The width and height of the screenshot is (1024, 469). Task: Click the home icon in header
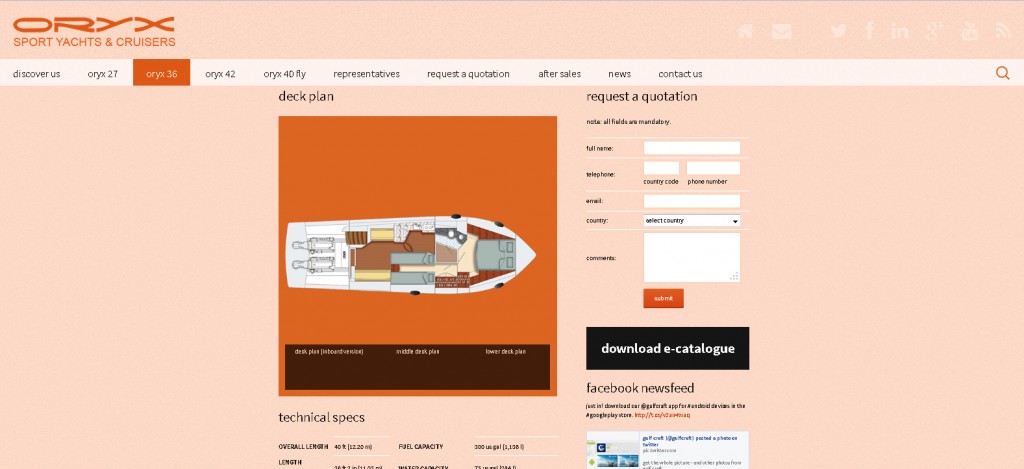[x=745, y=31]
